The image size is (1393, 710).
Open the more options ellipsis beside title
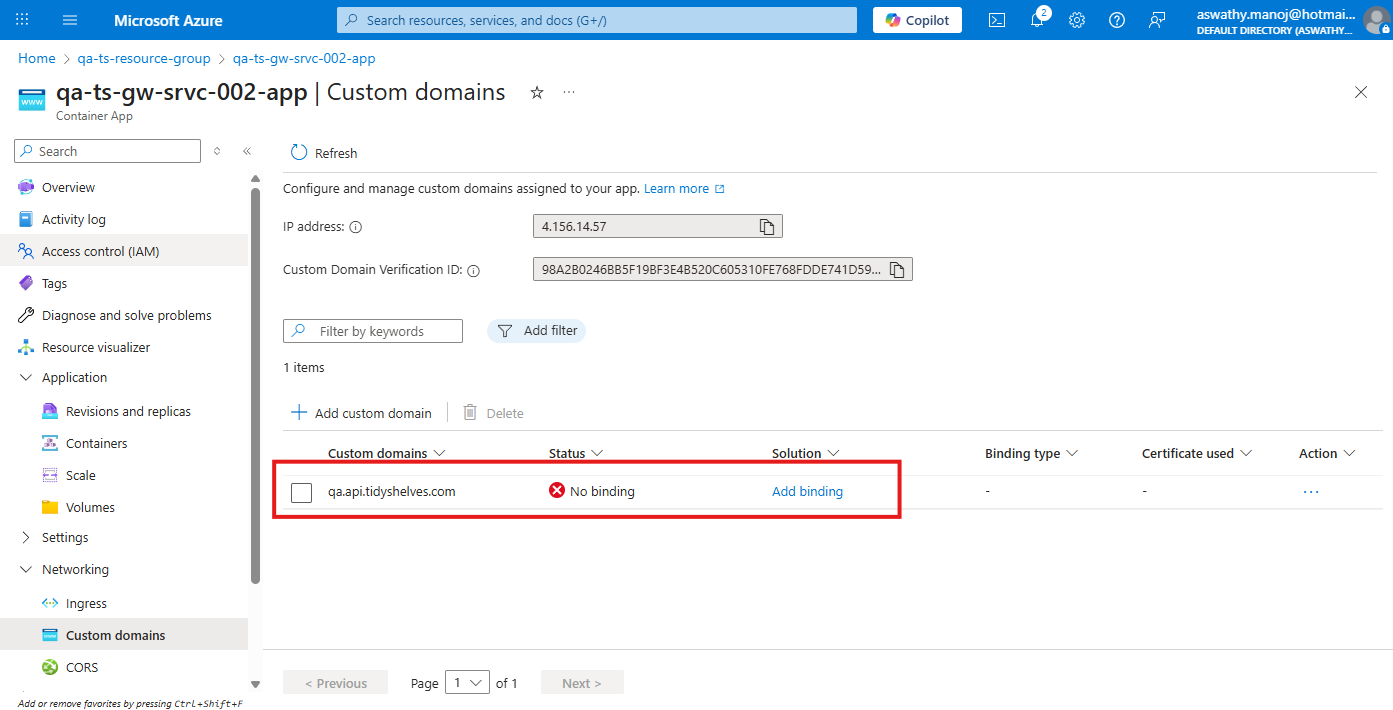569,92
